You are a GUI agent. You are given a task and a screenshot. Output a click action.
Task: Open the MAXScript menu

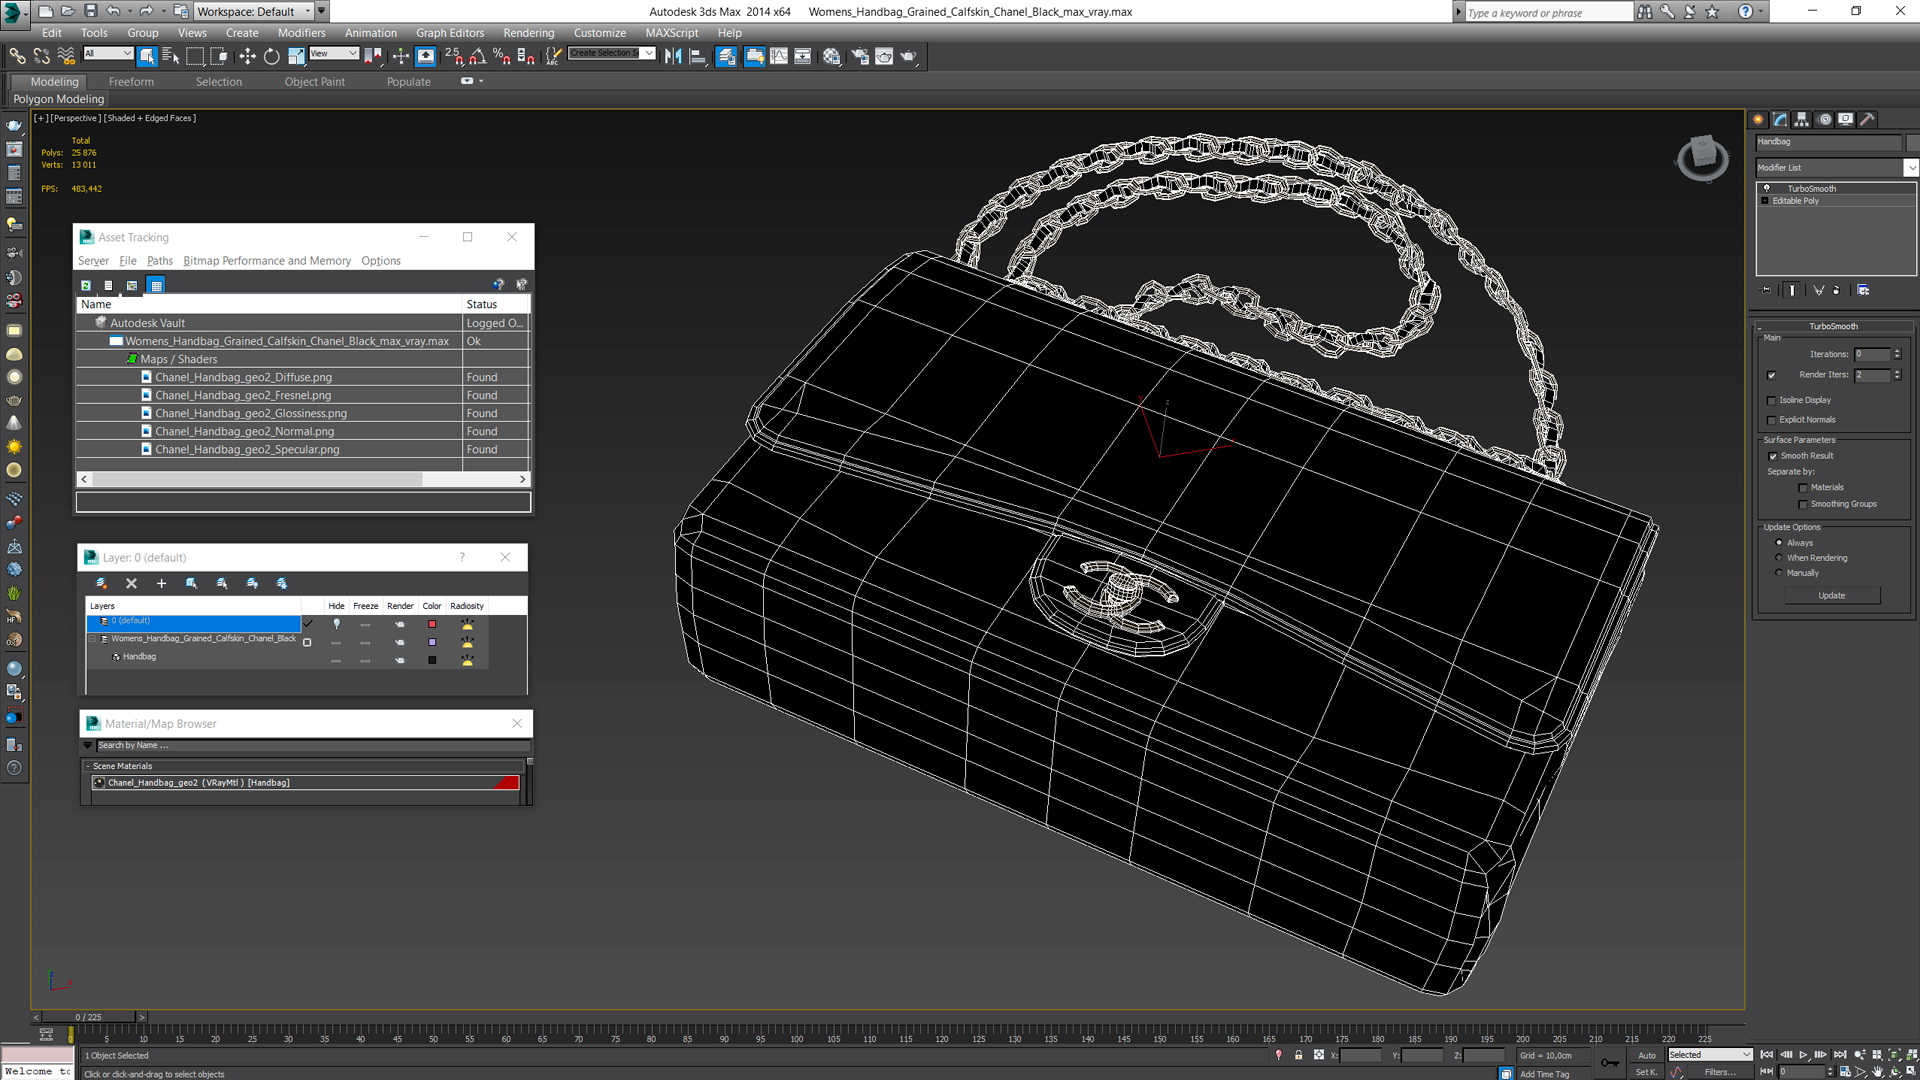tap(671, 33)
